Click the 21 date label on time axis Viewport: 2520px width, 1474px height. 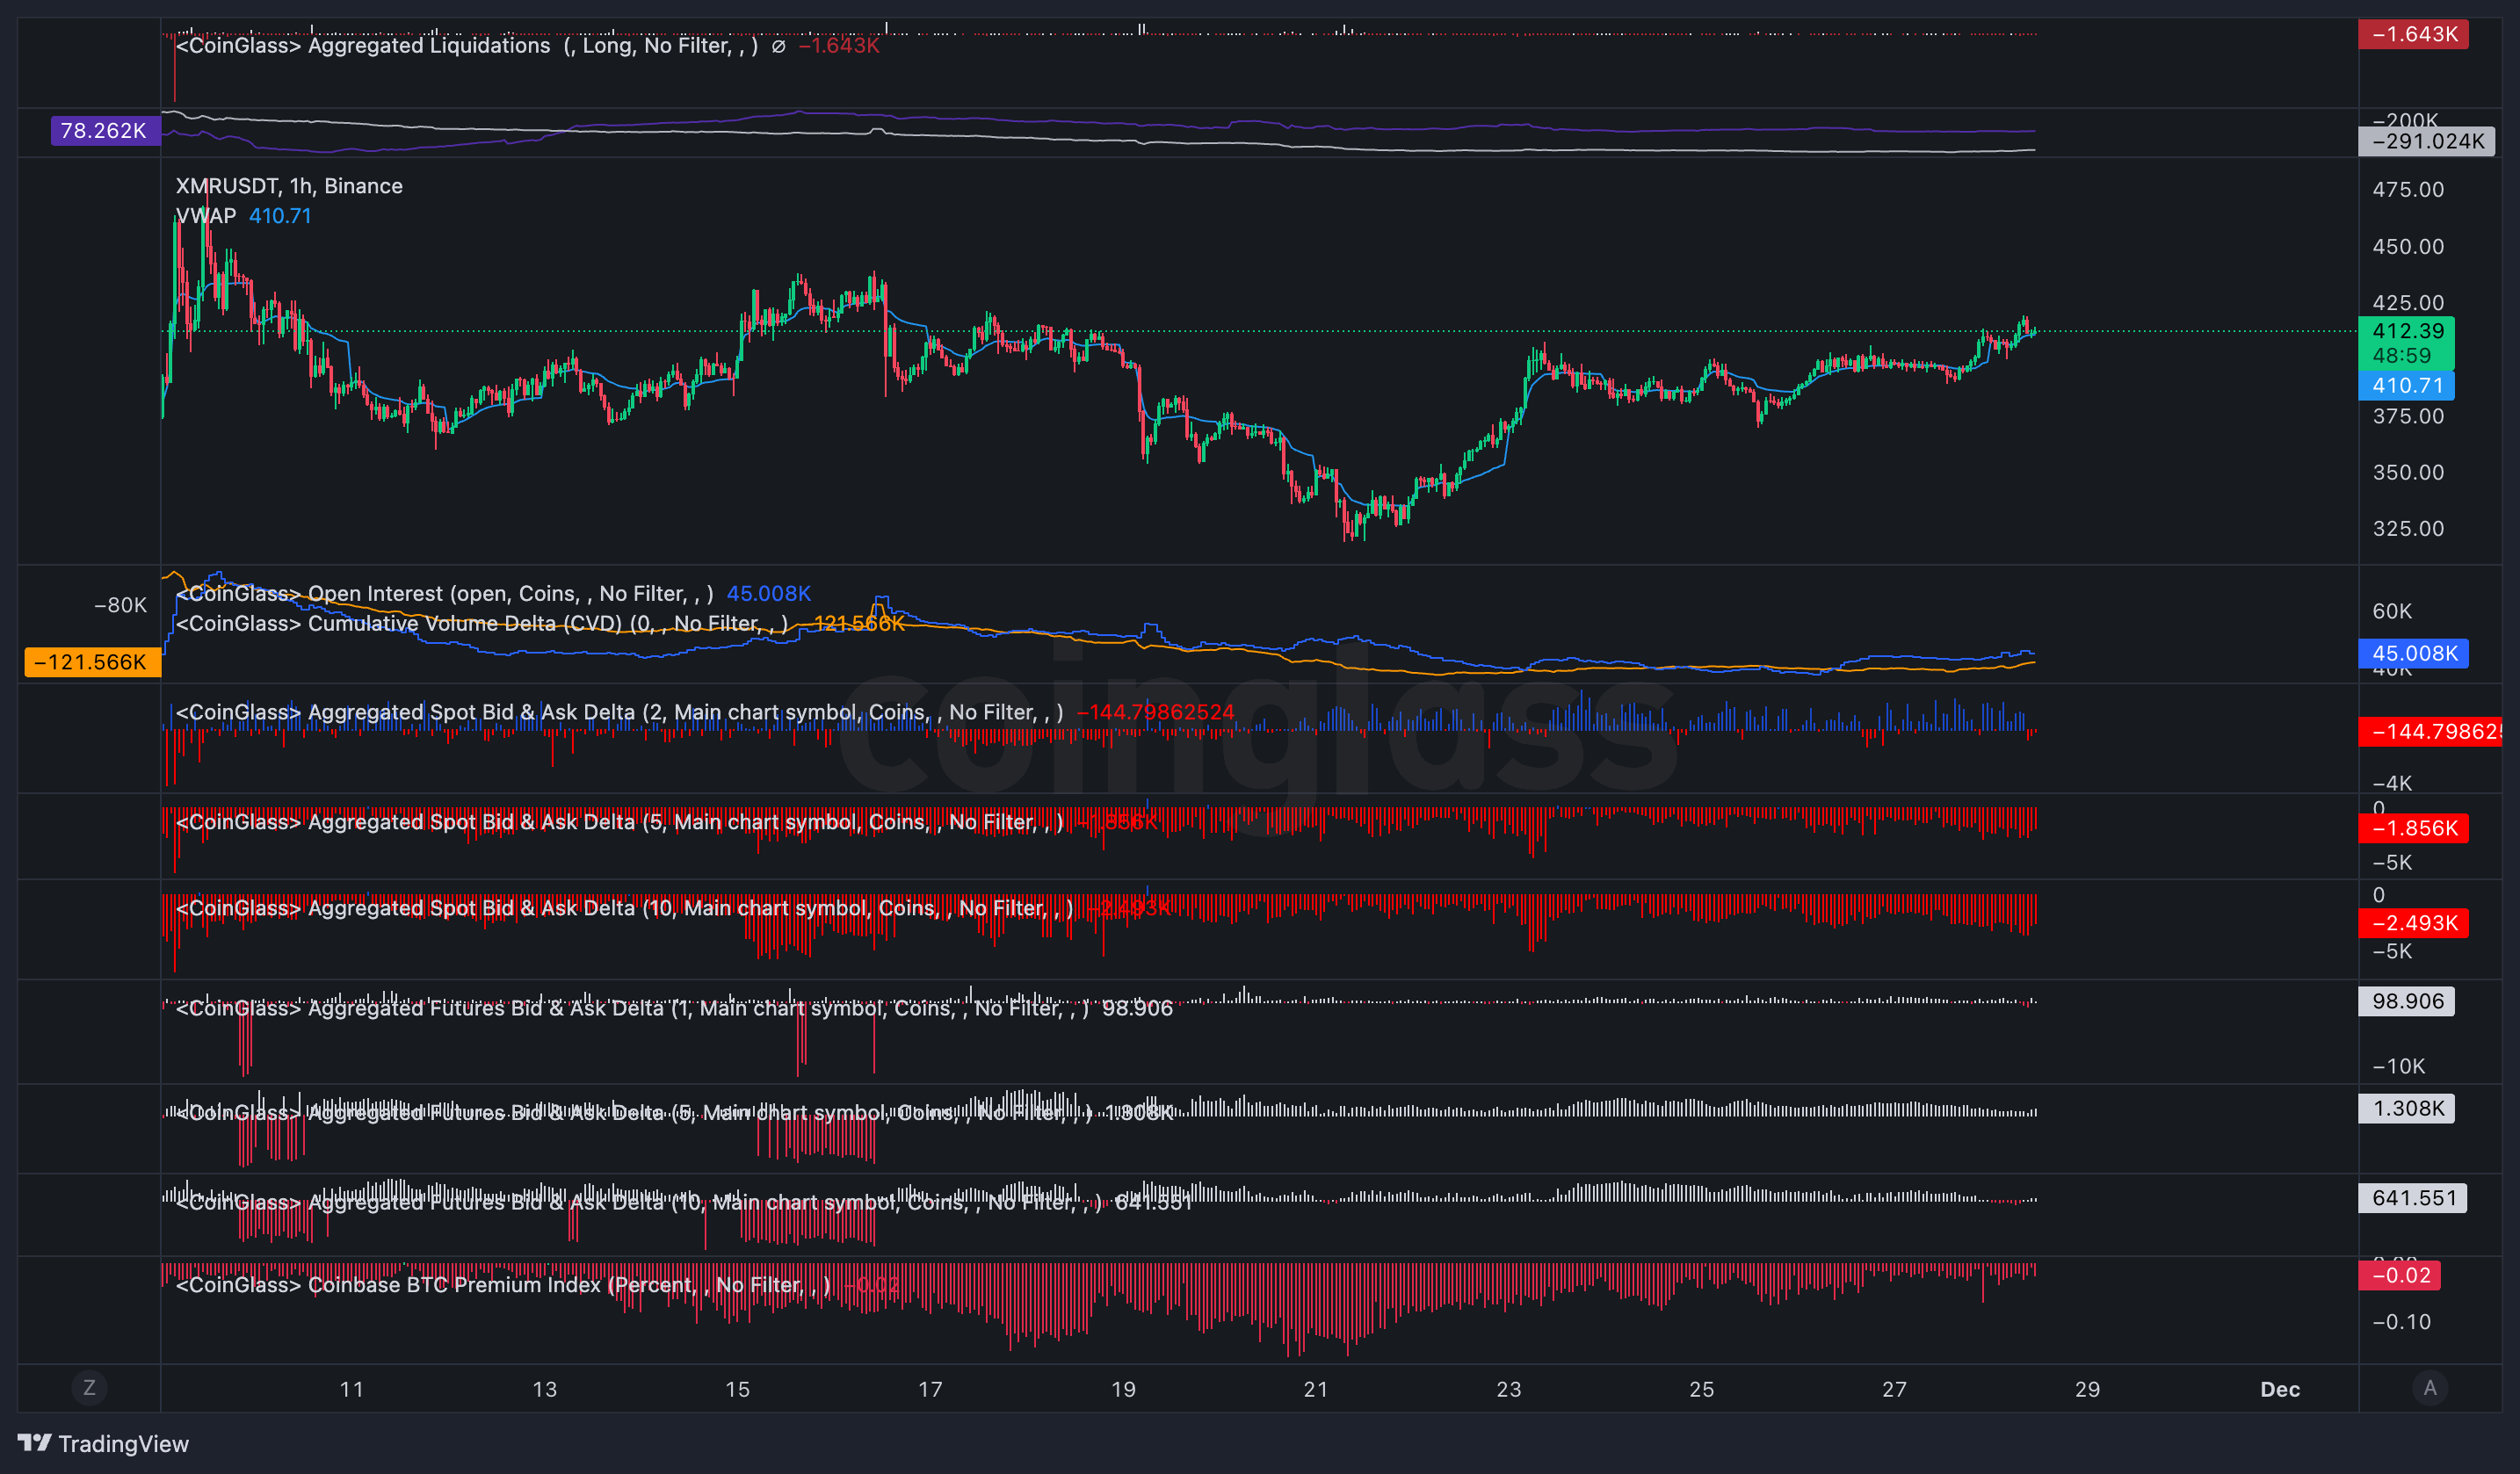1315,1389
